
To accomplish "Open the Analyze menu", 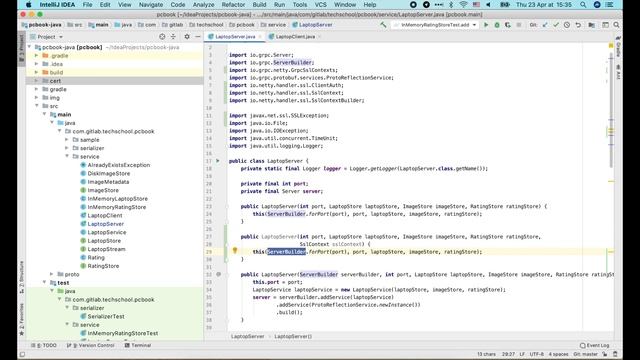I will (203, 5).
